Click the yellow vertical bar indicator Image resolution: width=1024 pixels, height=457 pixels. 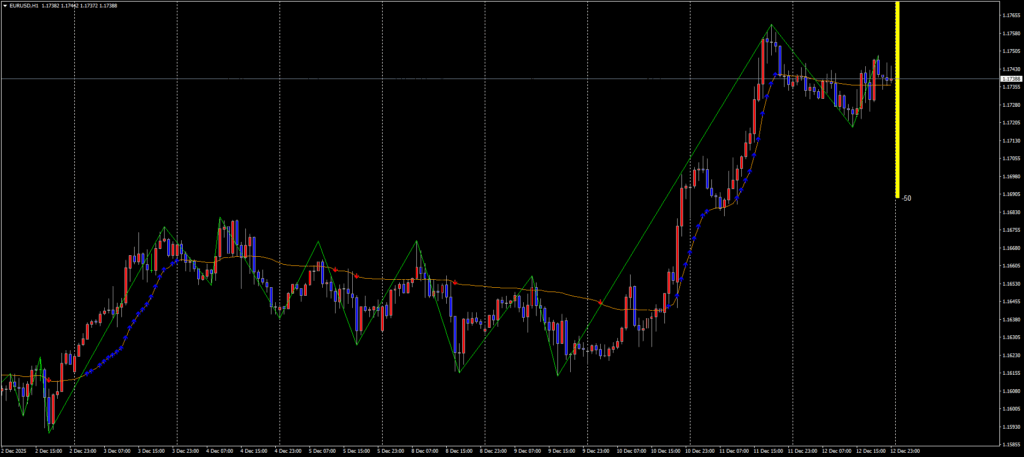point(898,100)
